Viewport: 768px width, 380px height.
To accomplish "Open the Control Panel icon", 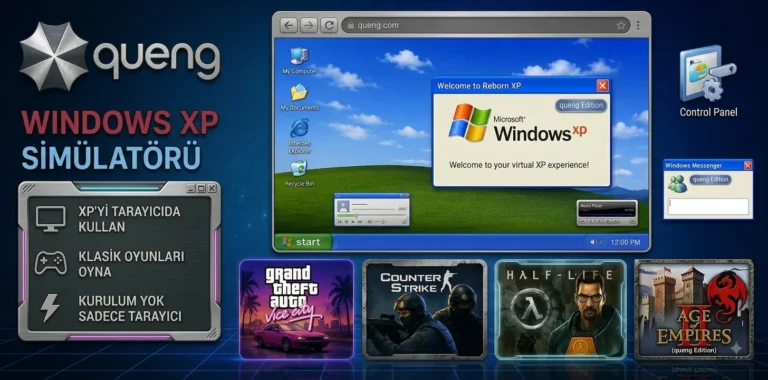I will coord(708,81).
